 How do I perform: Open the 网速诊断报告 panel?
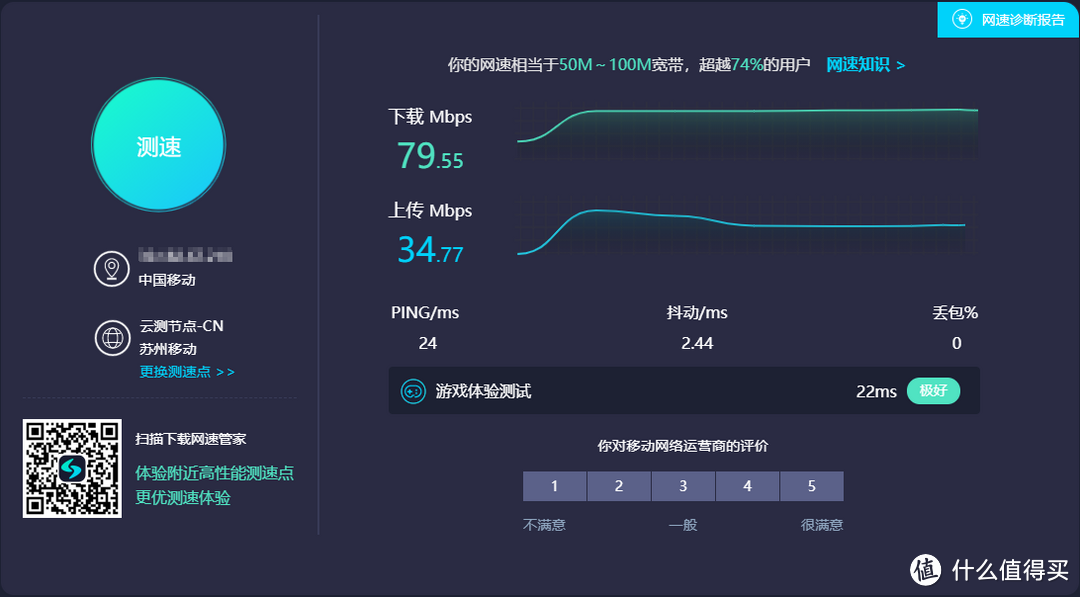1007,19
